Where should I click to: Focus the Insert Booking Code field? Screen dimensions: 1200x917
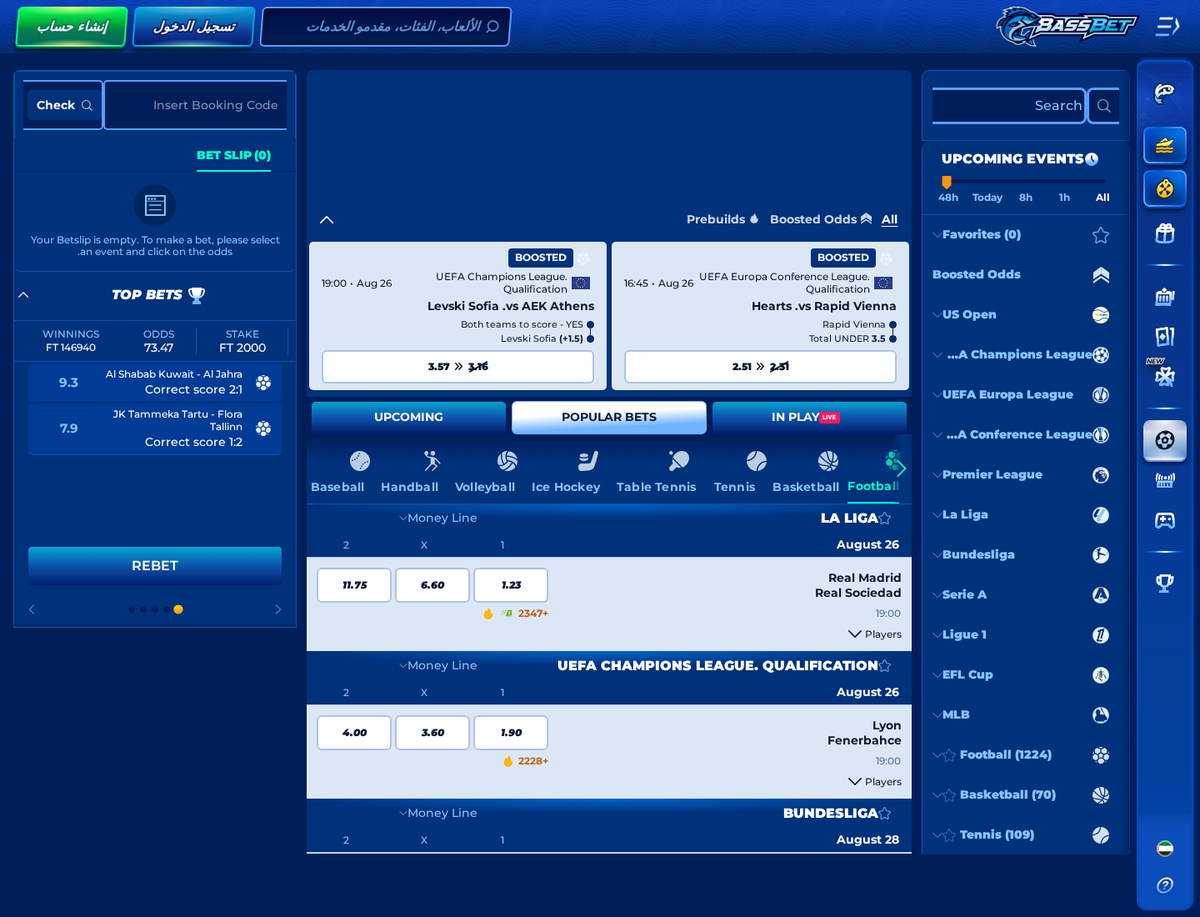[x=196, y=105]
